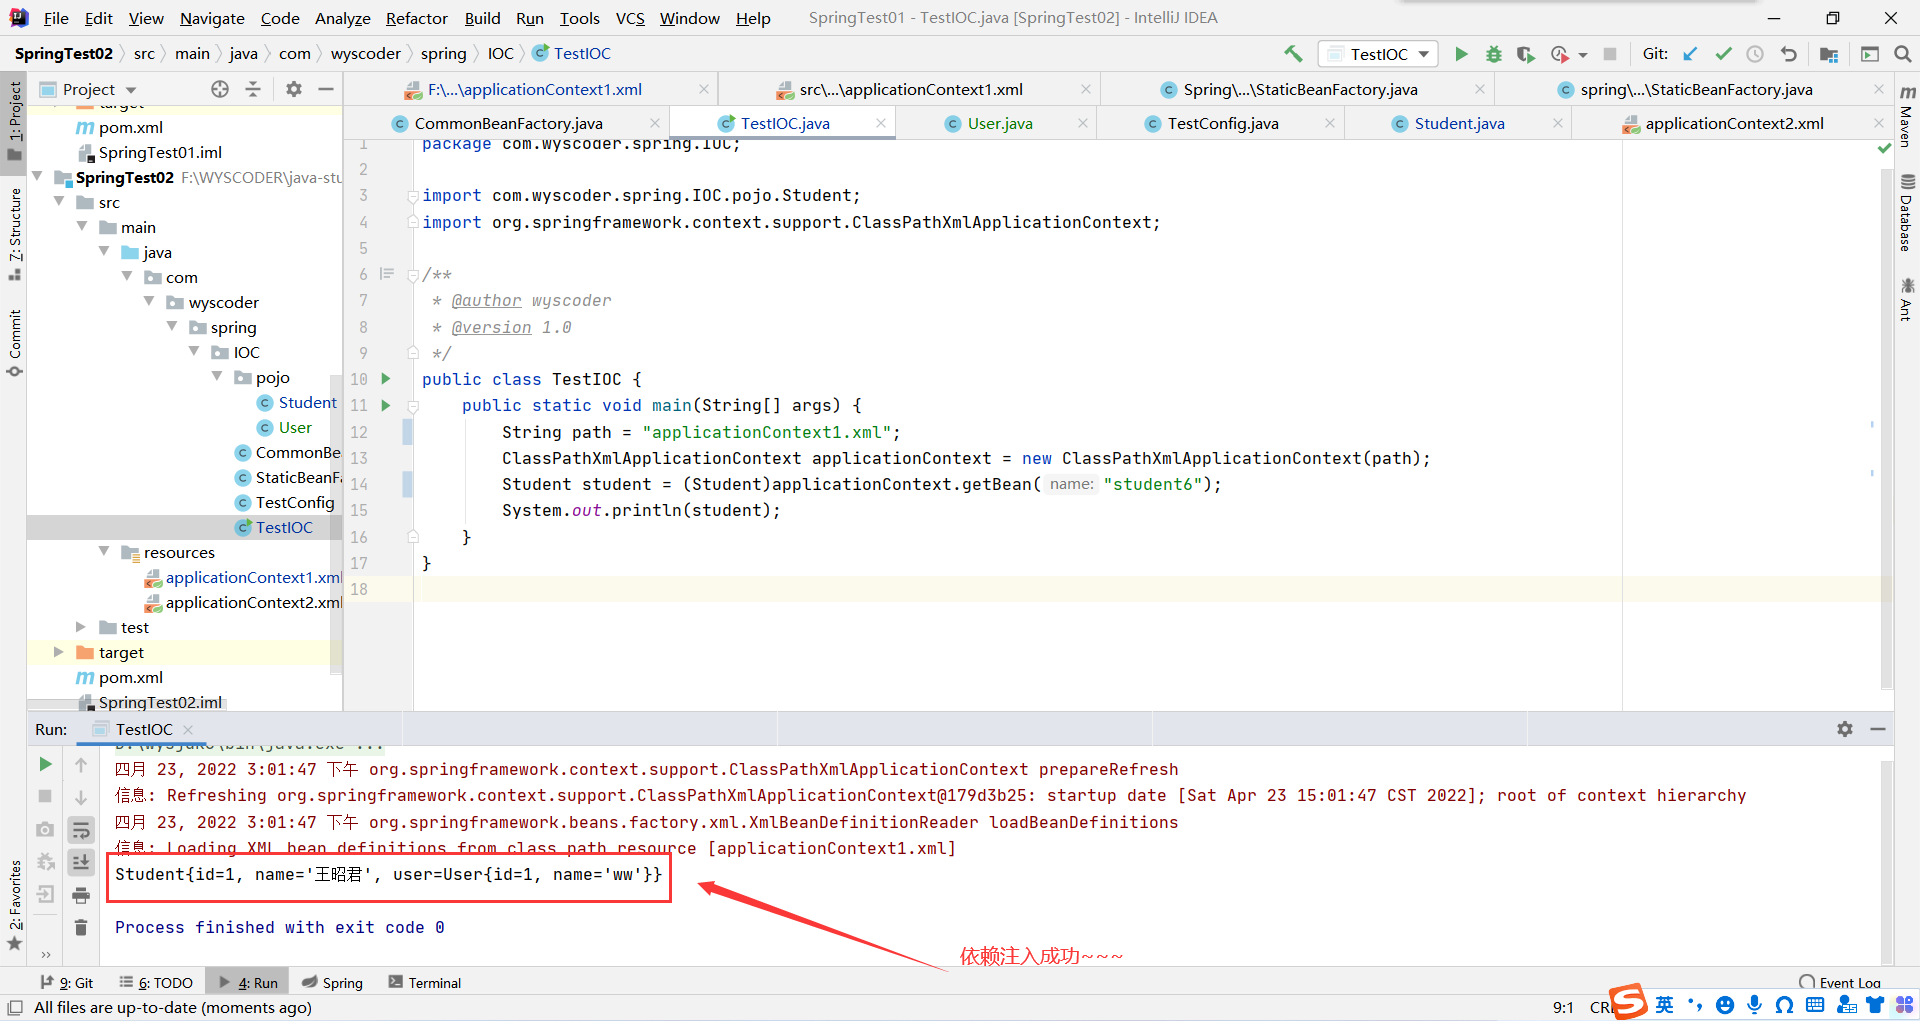The height and width of the screenshot is (1021, 1920).
Task: Open Run panel settings gear
Action: (1845, 729)
